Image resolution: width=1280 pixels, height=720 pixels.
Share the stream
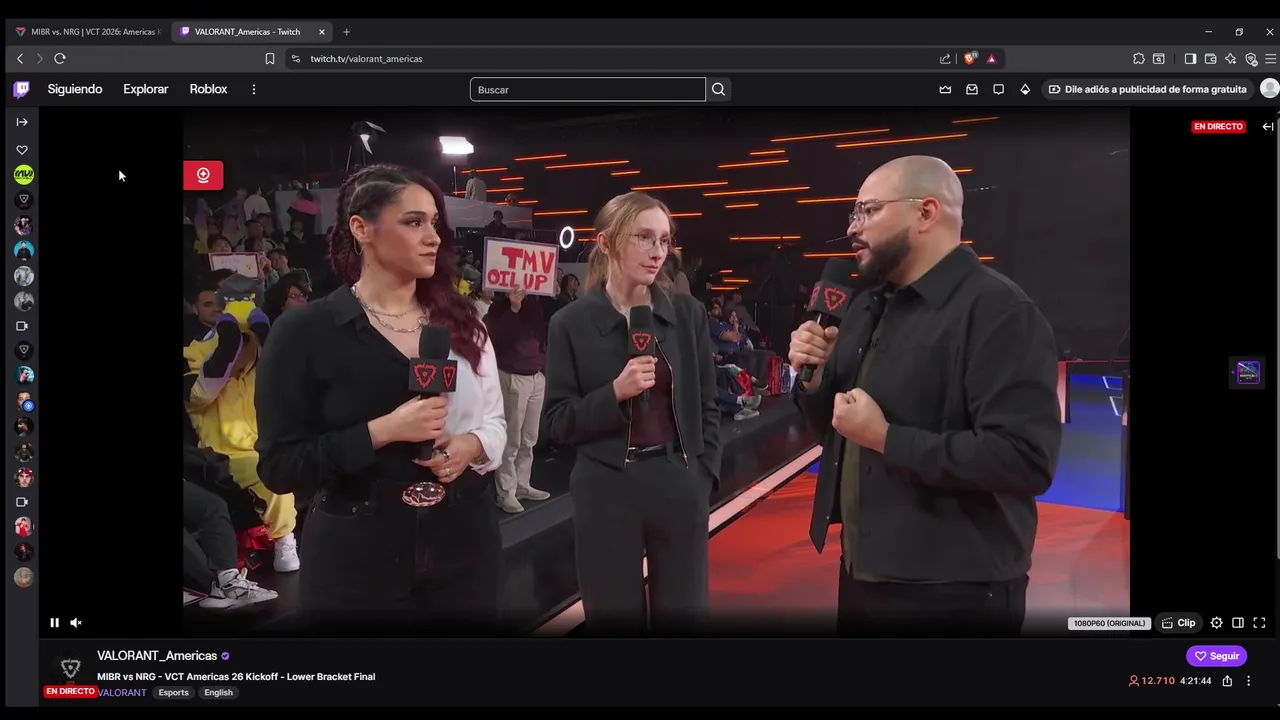[1227, 681]
